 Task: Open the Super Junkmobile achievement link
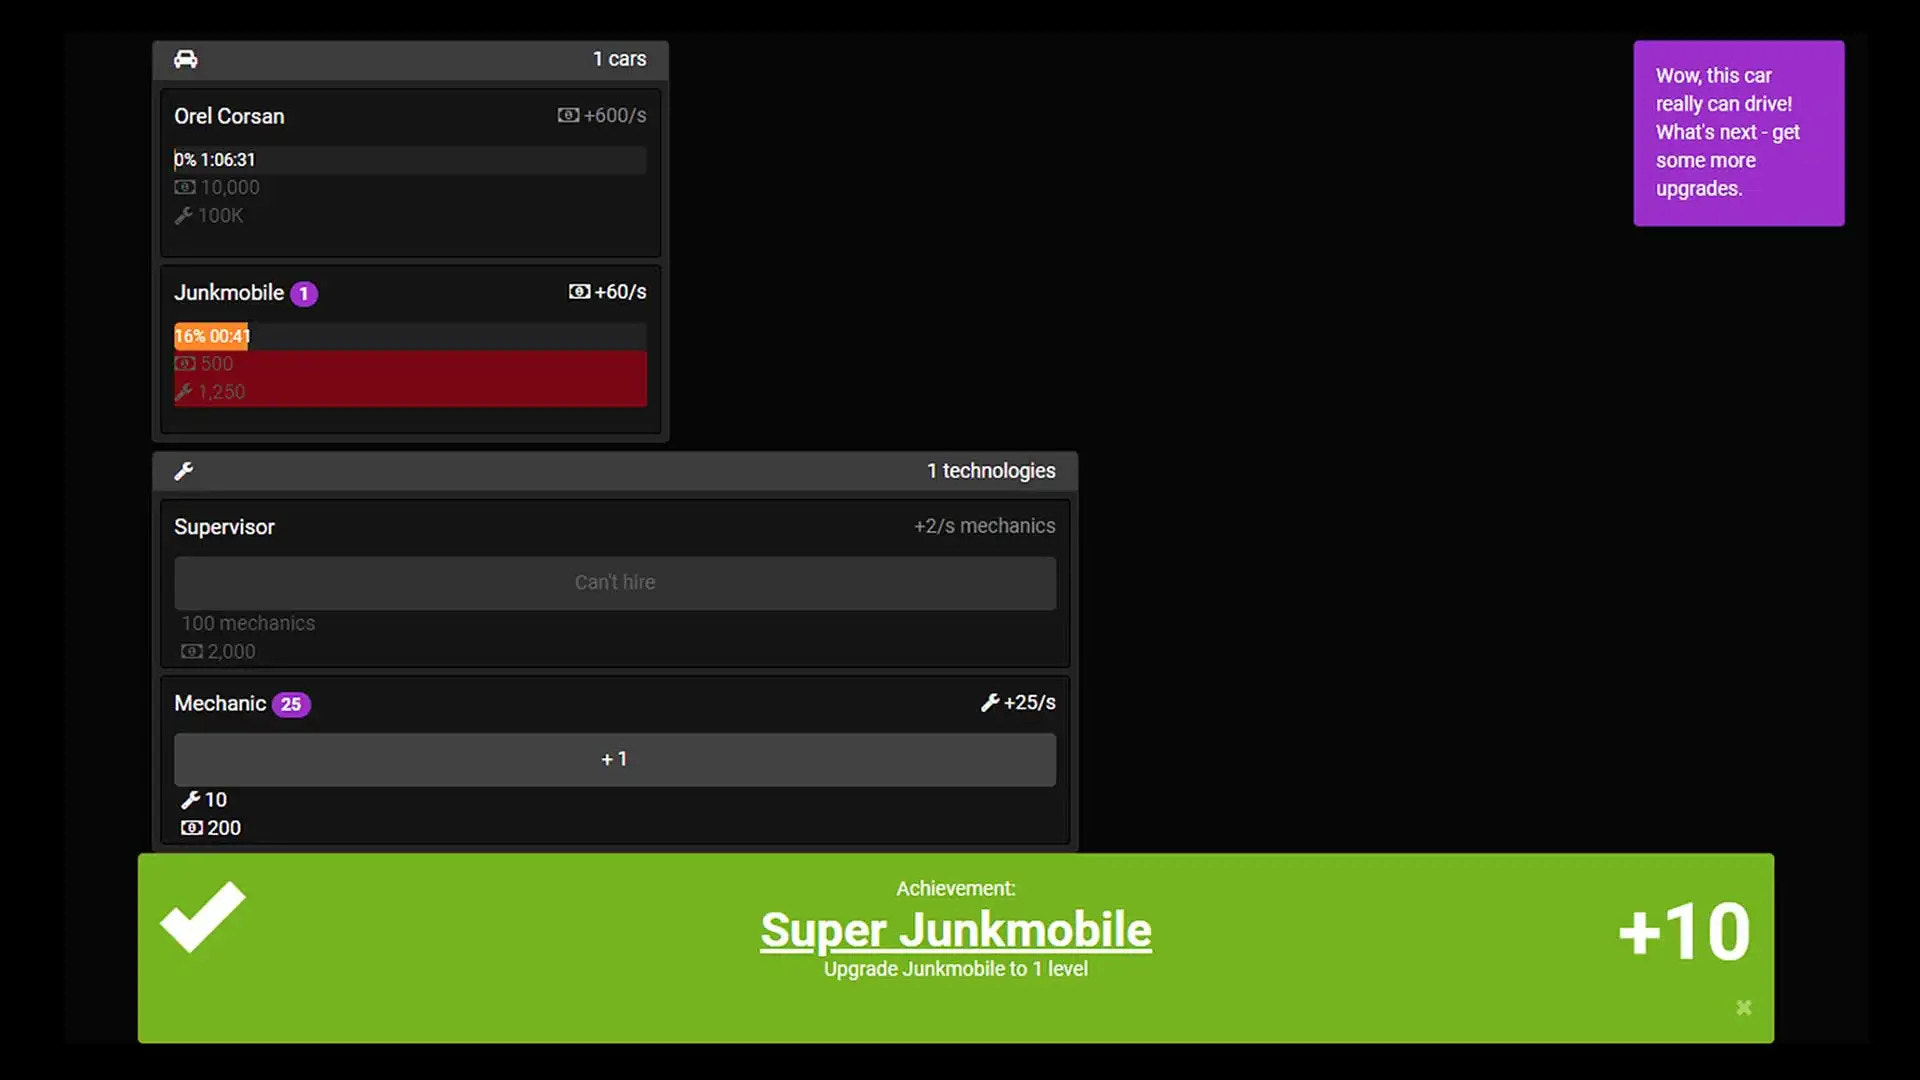(x=955, y=930)
